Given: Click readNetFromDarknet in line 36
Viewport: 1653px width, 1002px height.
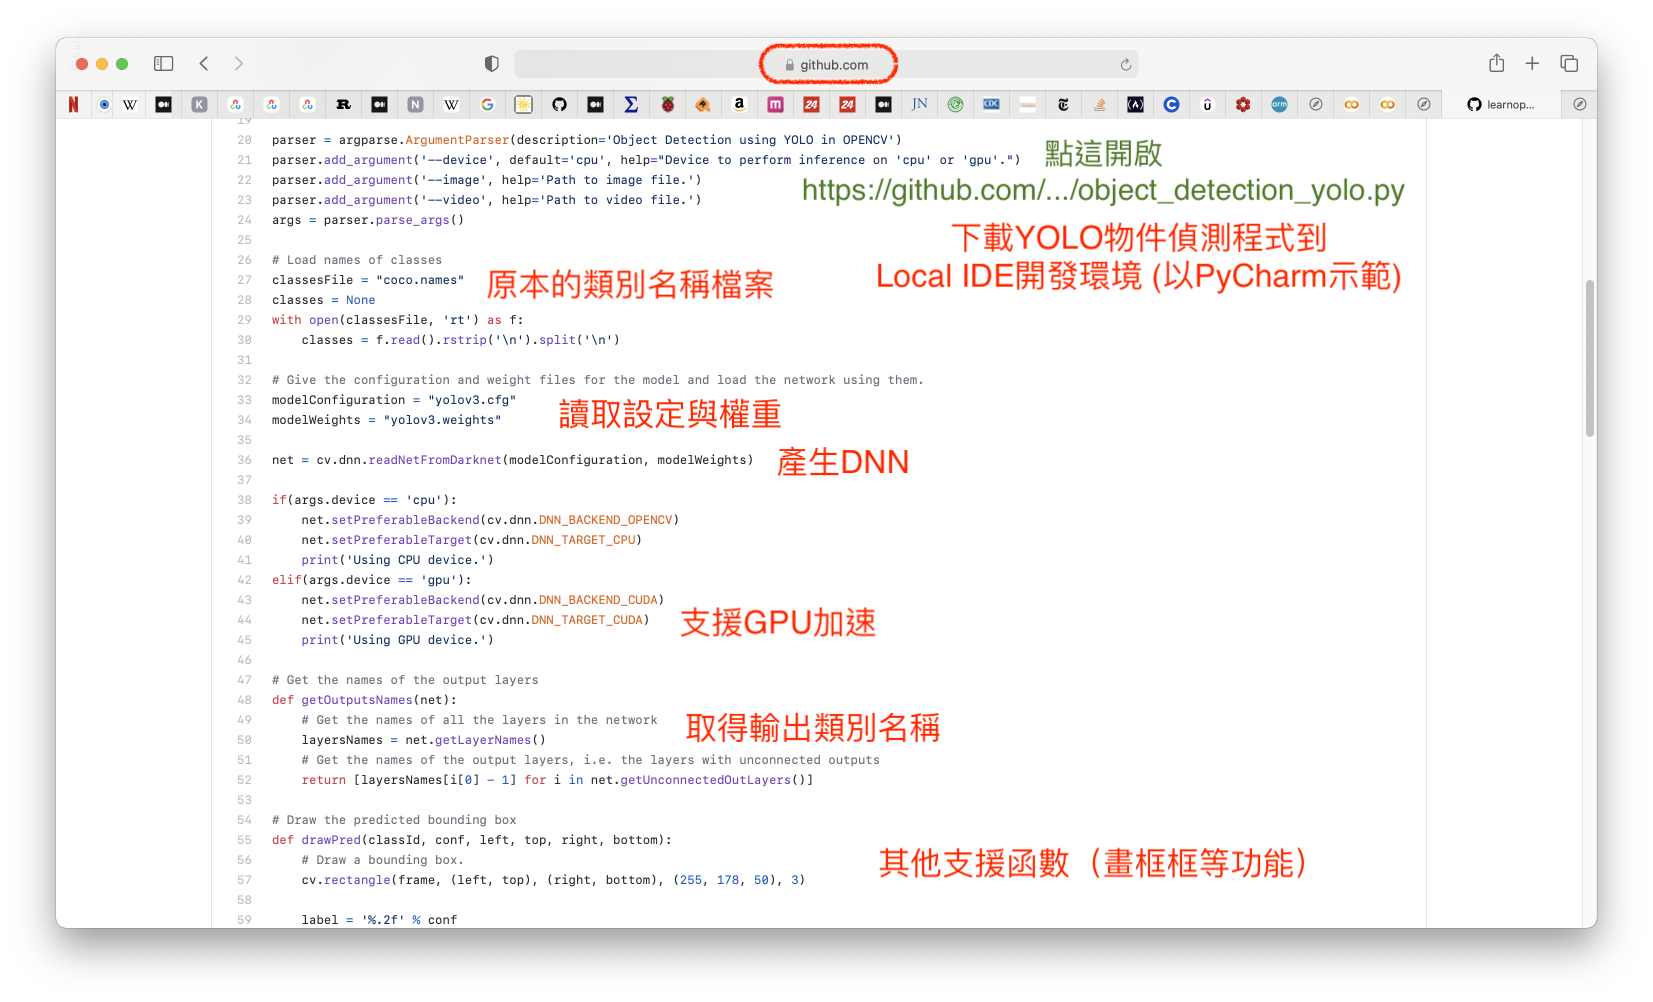Looking at the screenshot, I should pos(435,460).
